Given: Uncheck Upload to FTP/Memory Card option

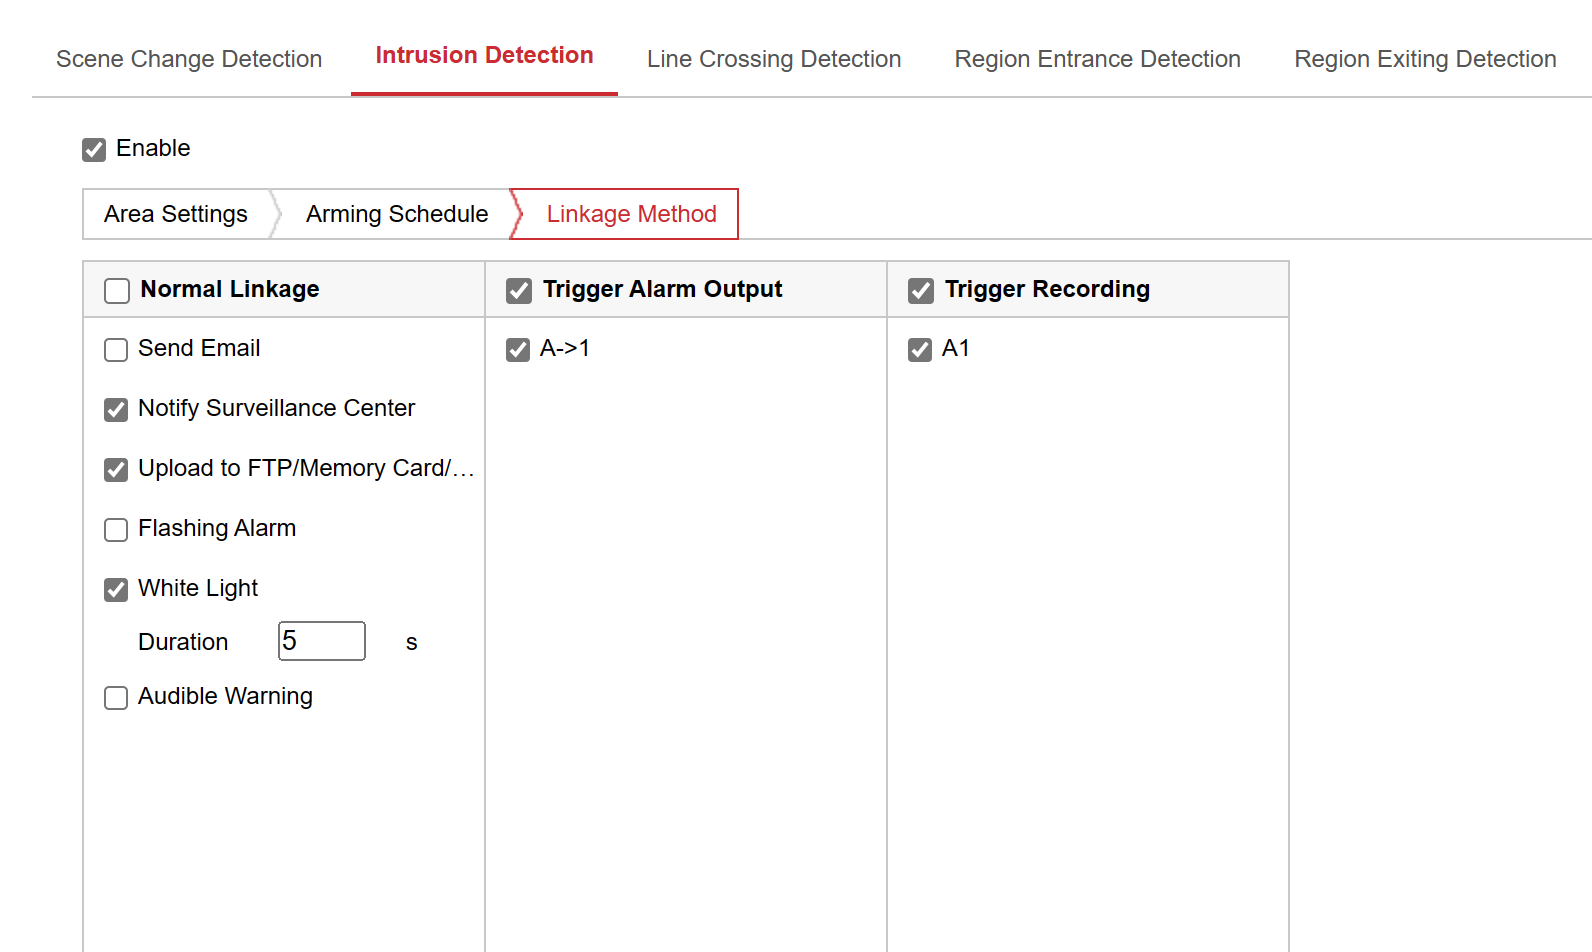Looking at the screenshot, I should coord(116,470).
